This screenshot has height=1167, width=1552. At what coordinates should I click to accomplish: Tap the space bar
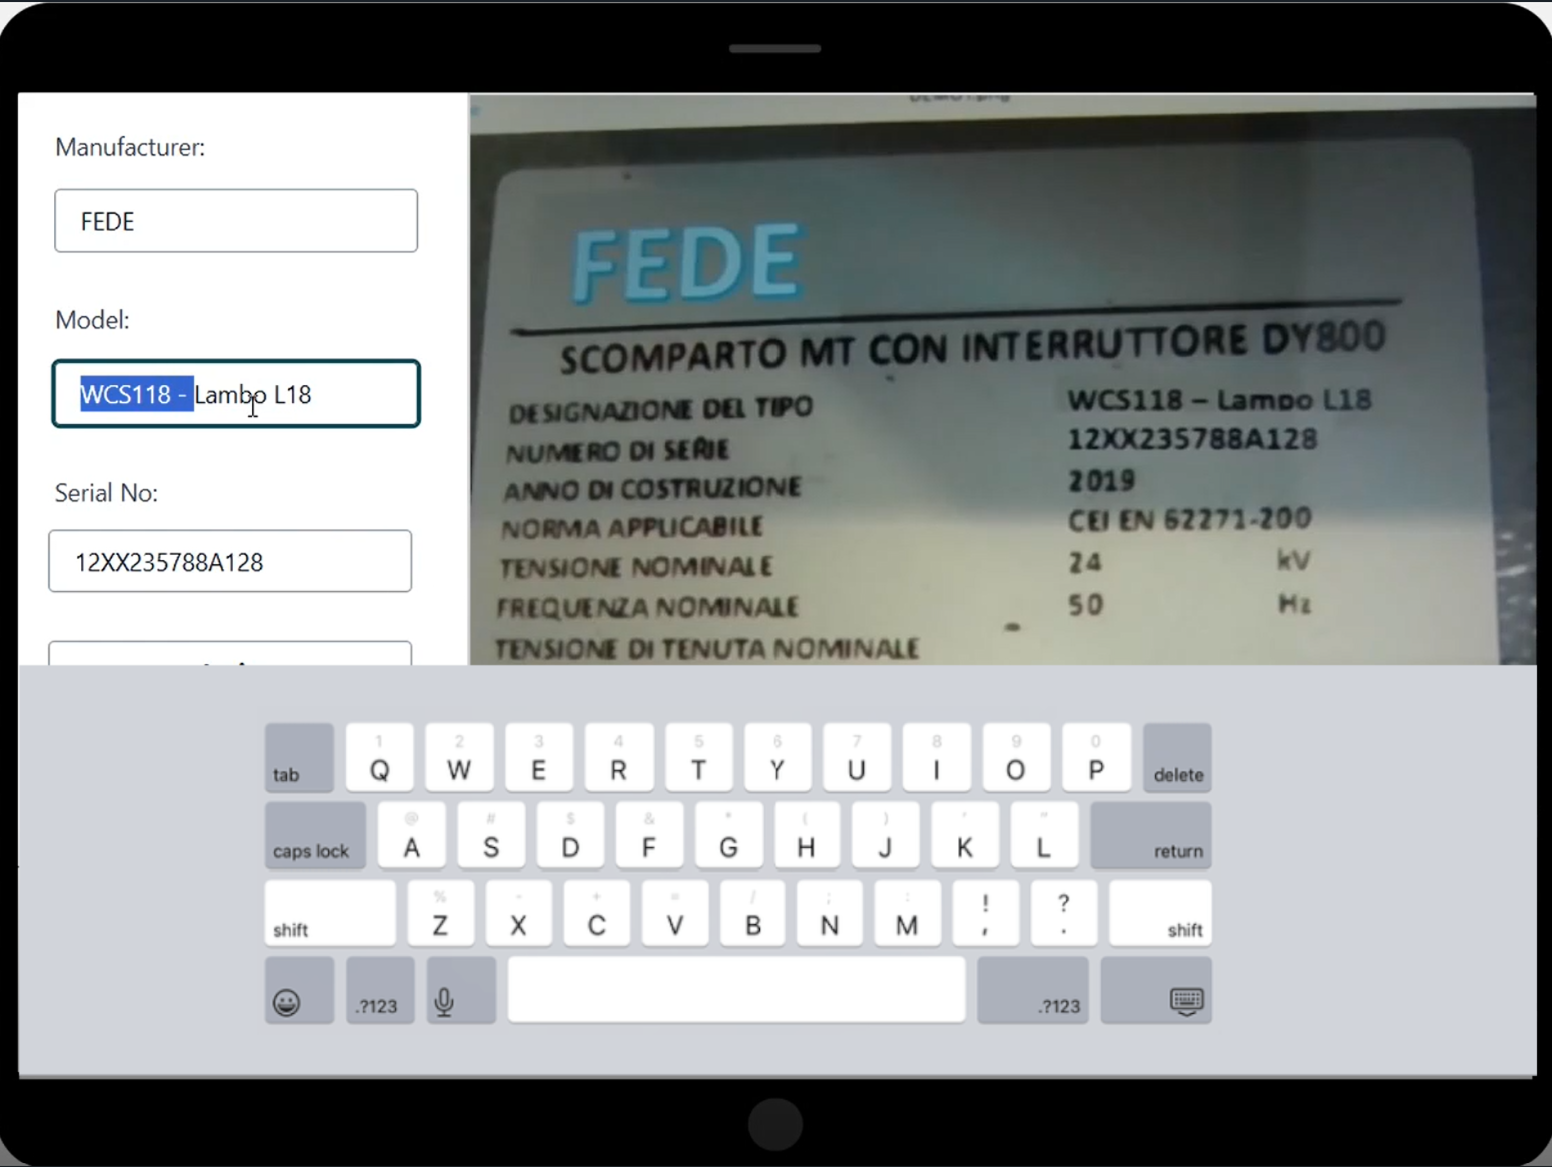pyautogui.click(x=736, y=991)
